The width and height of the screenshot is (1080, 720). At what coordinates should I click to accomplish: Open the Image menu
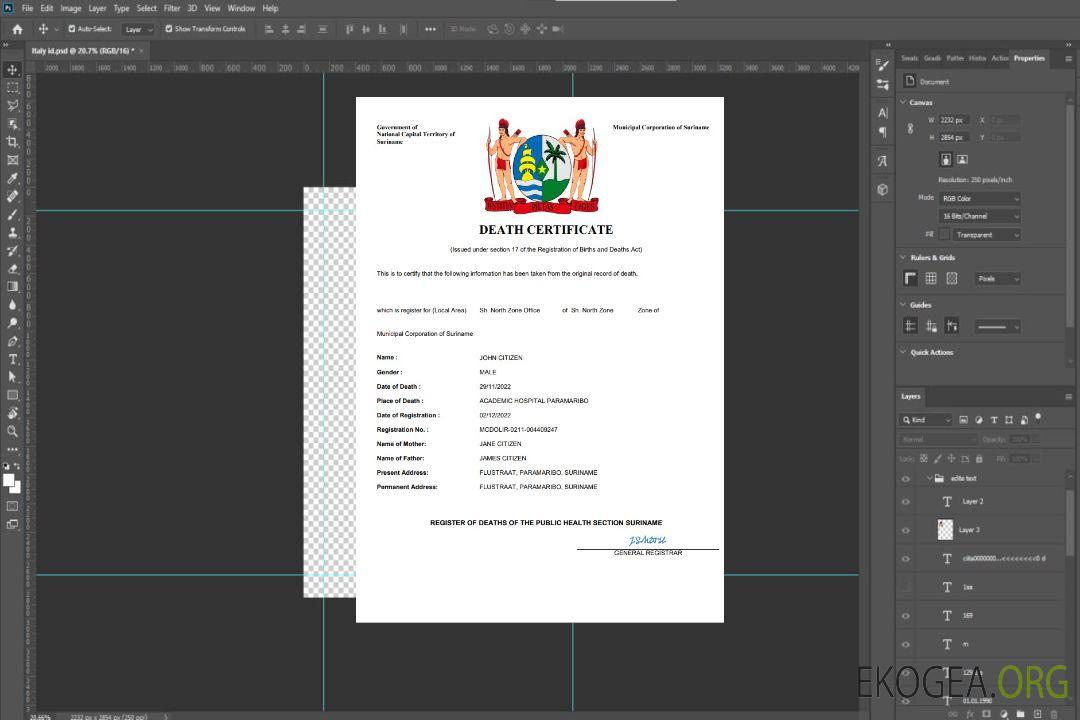coord(70,8)
